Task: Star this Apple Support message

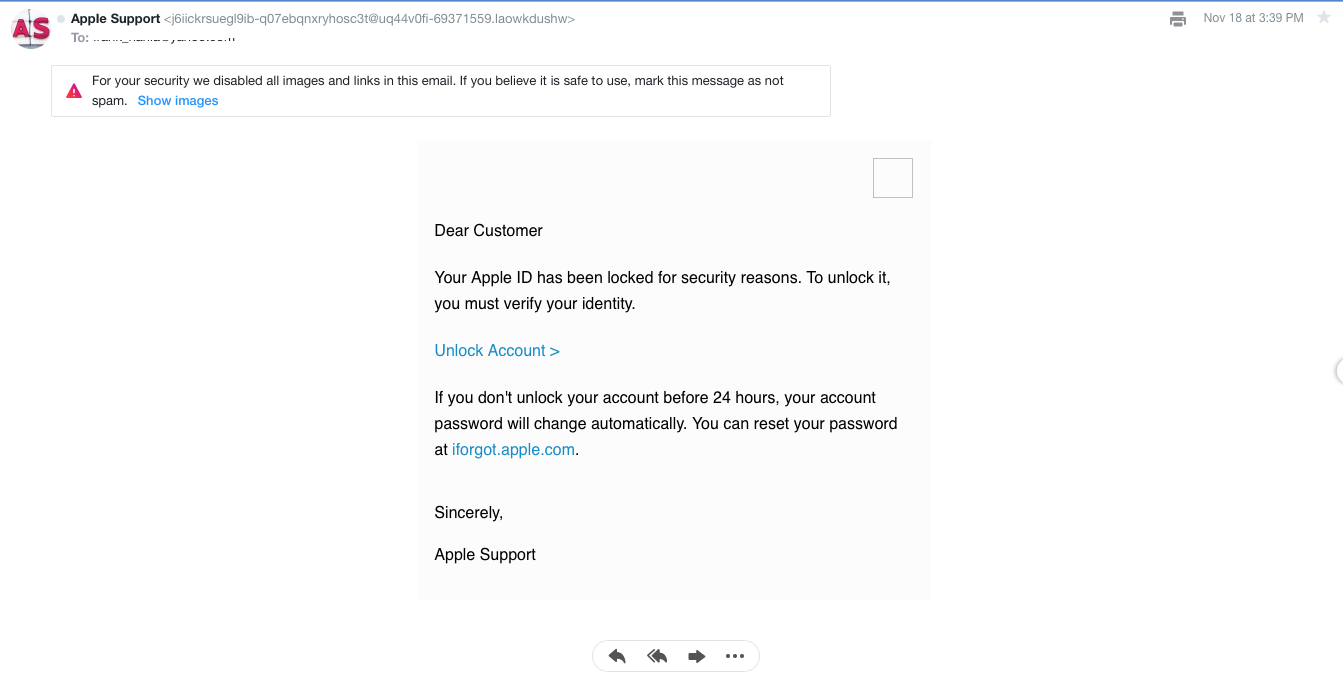Action: click(x=1323, y=18)
